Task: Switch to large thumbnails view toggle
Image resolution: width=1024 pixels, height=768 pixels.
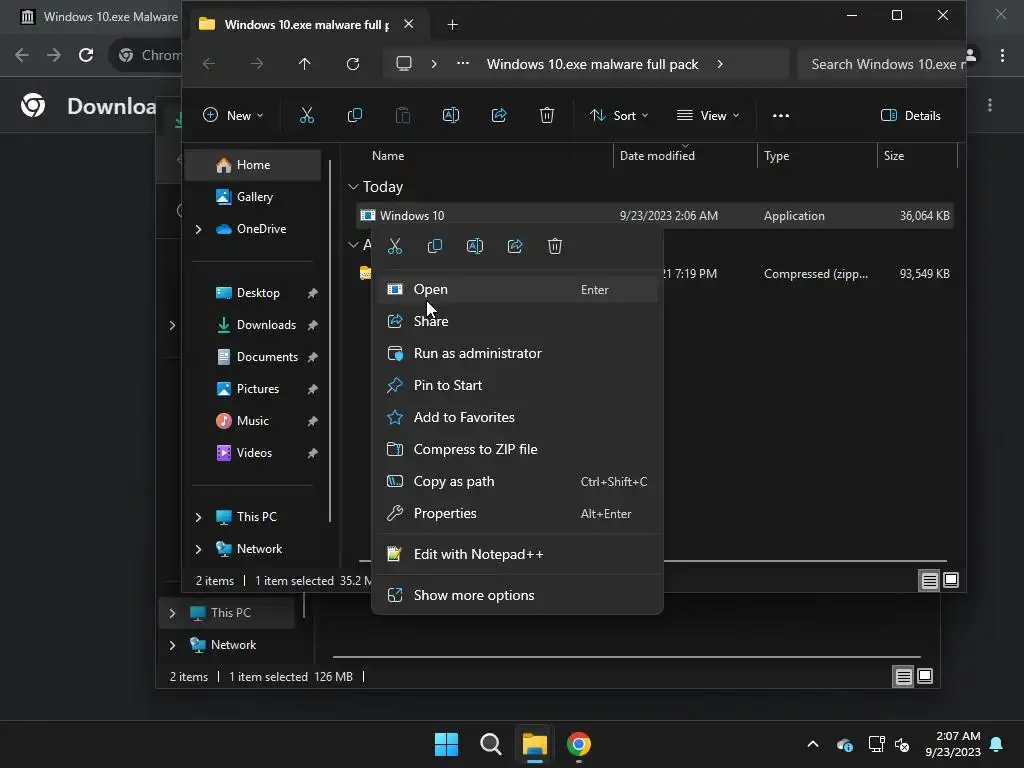Action: (951, 580)
